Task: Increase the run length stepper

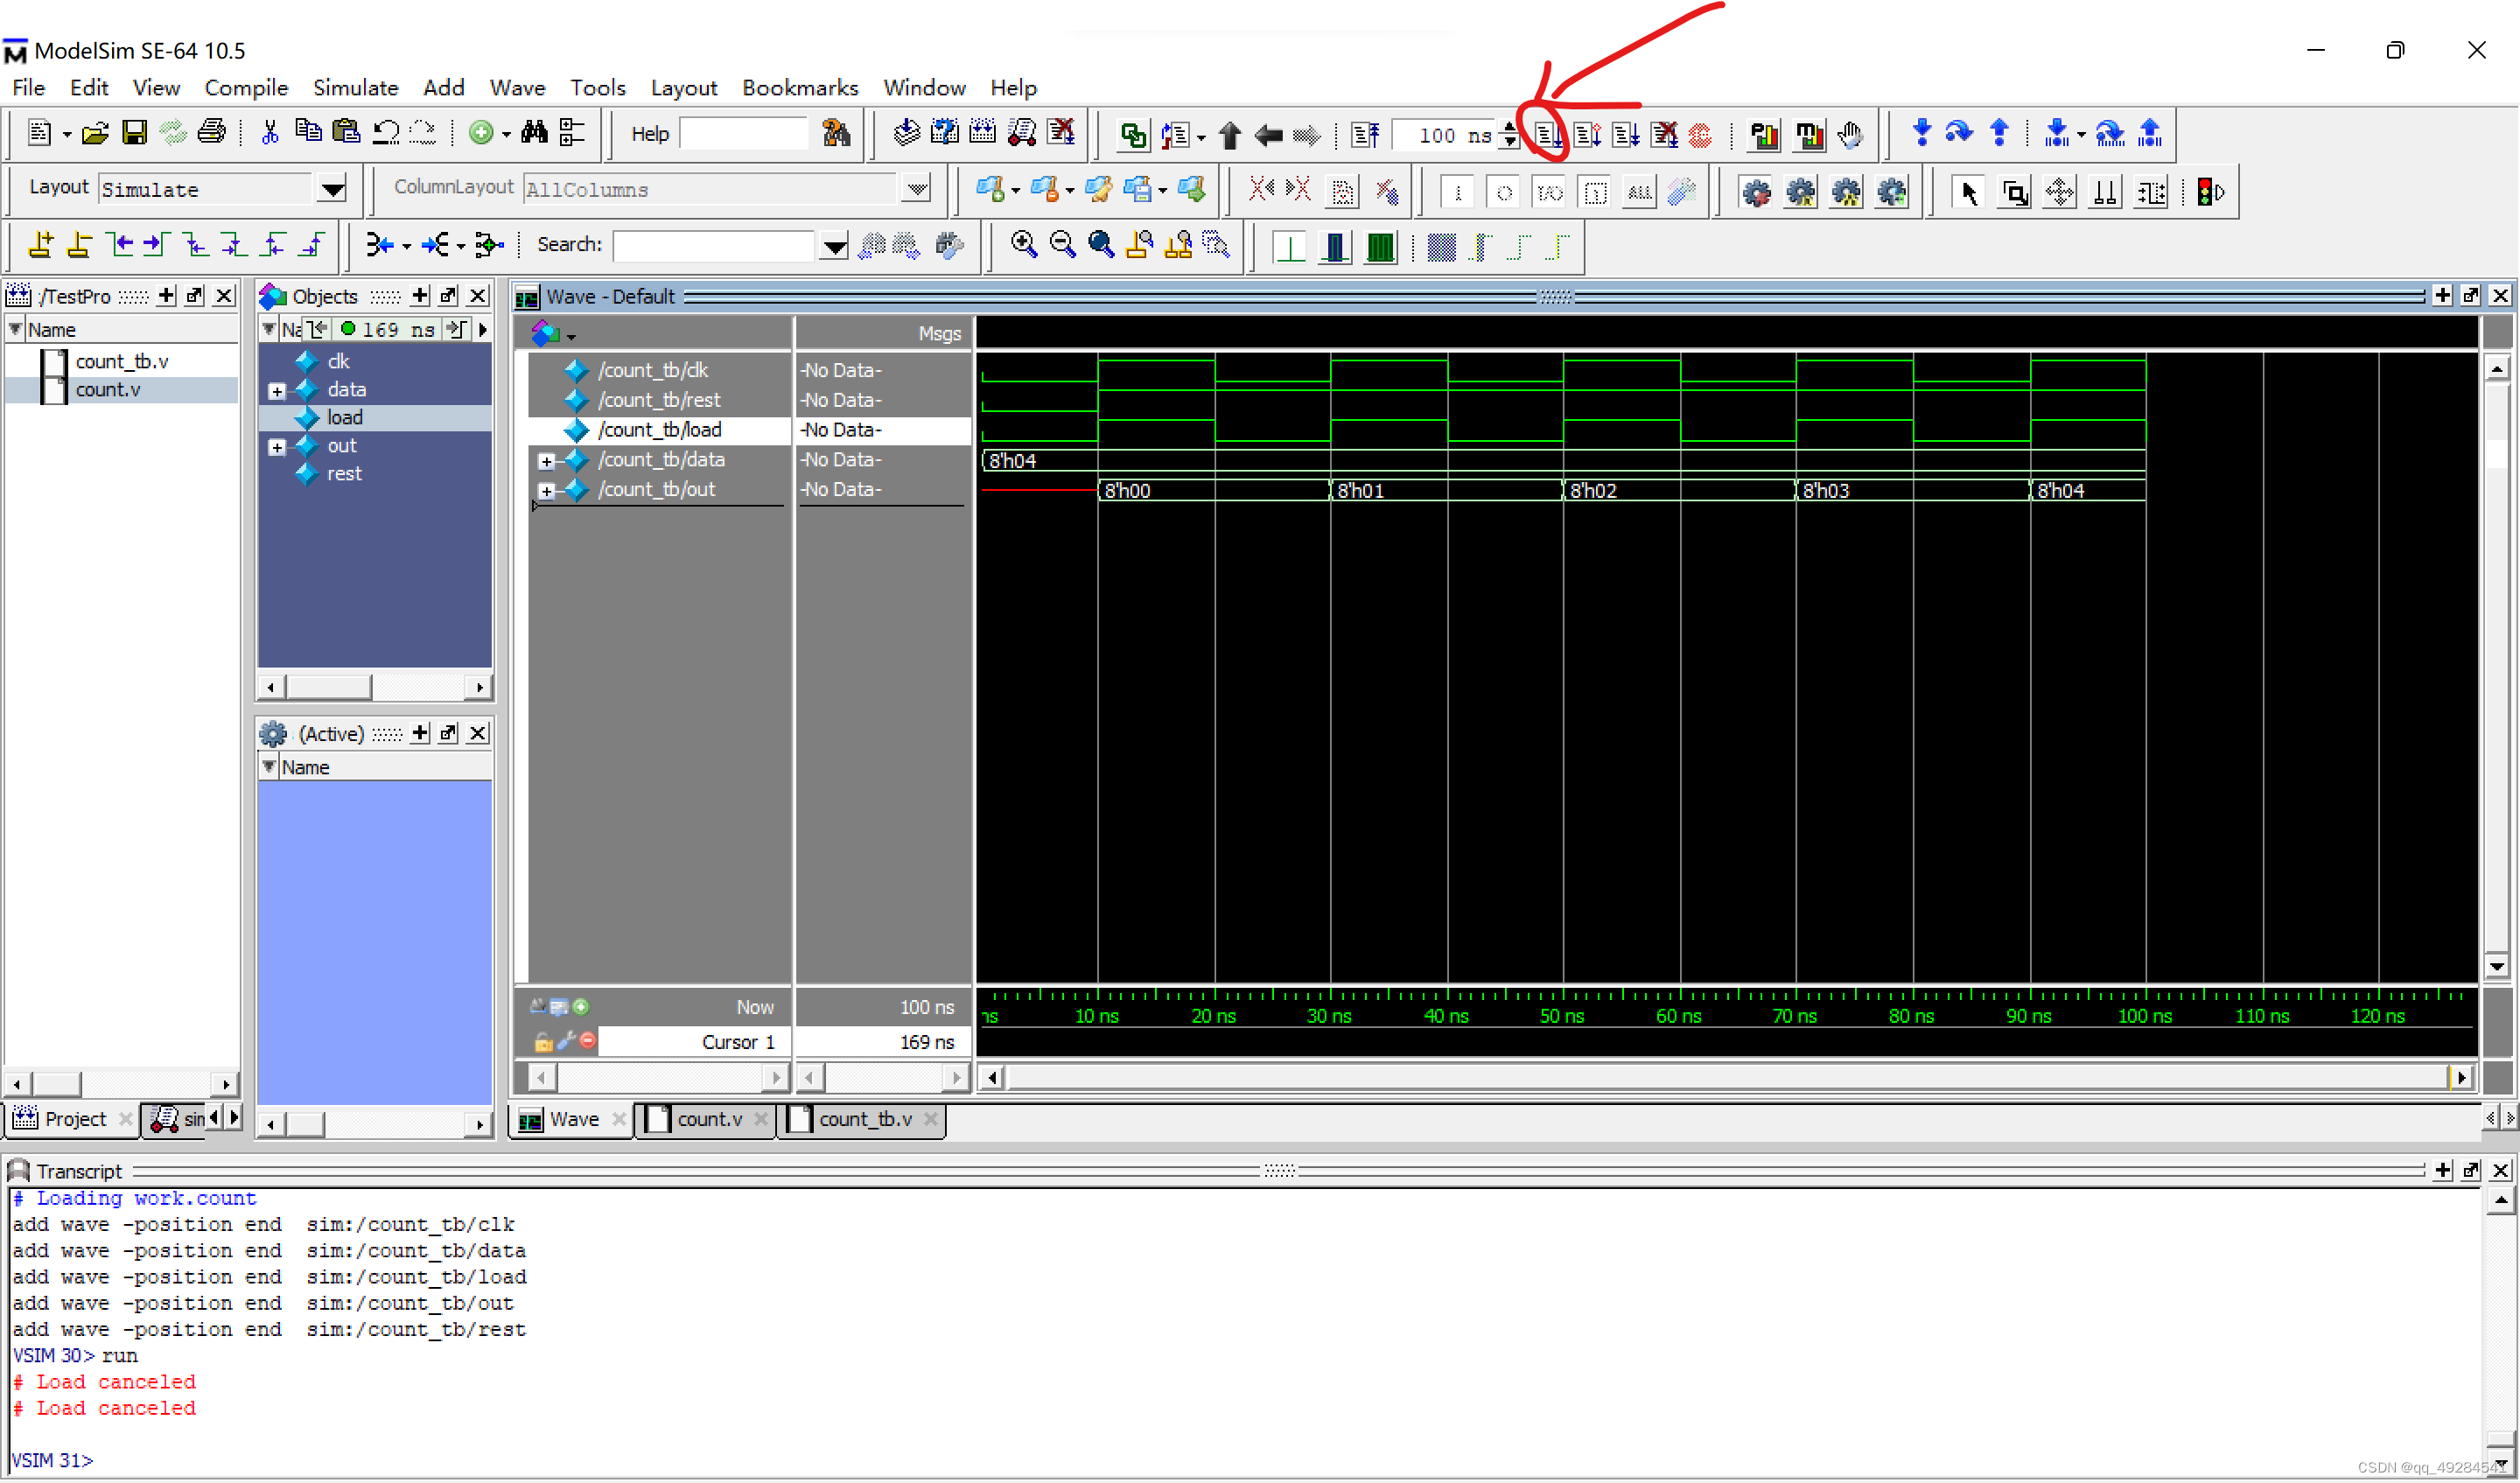Action: 1508,126
